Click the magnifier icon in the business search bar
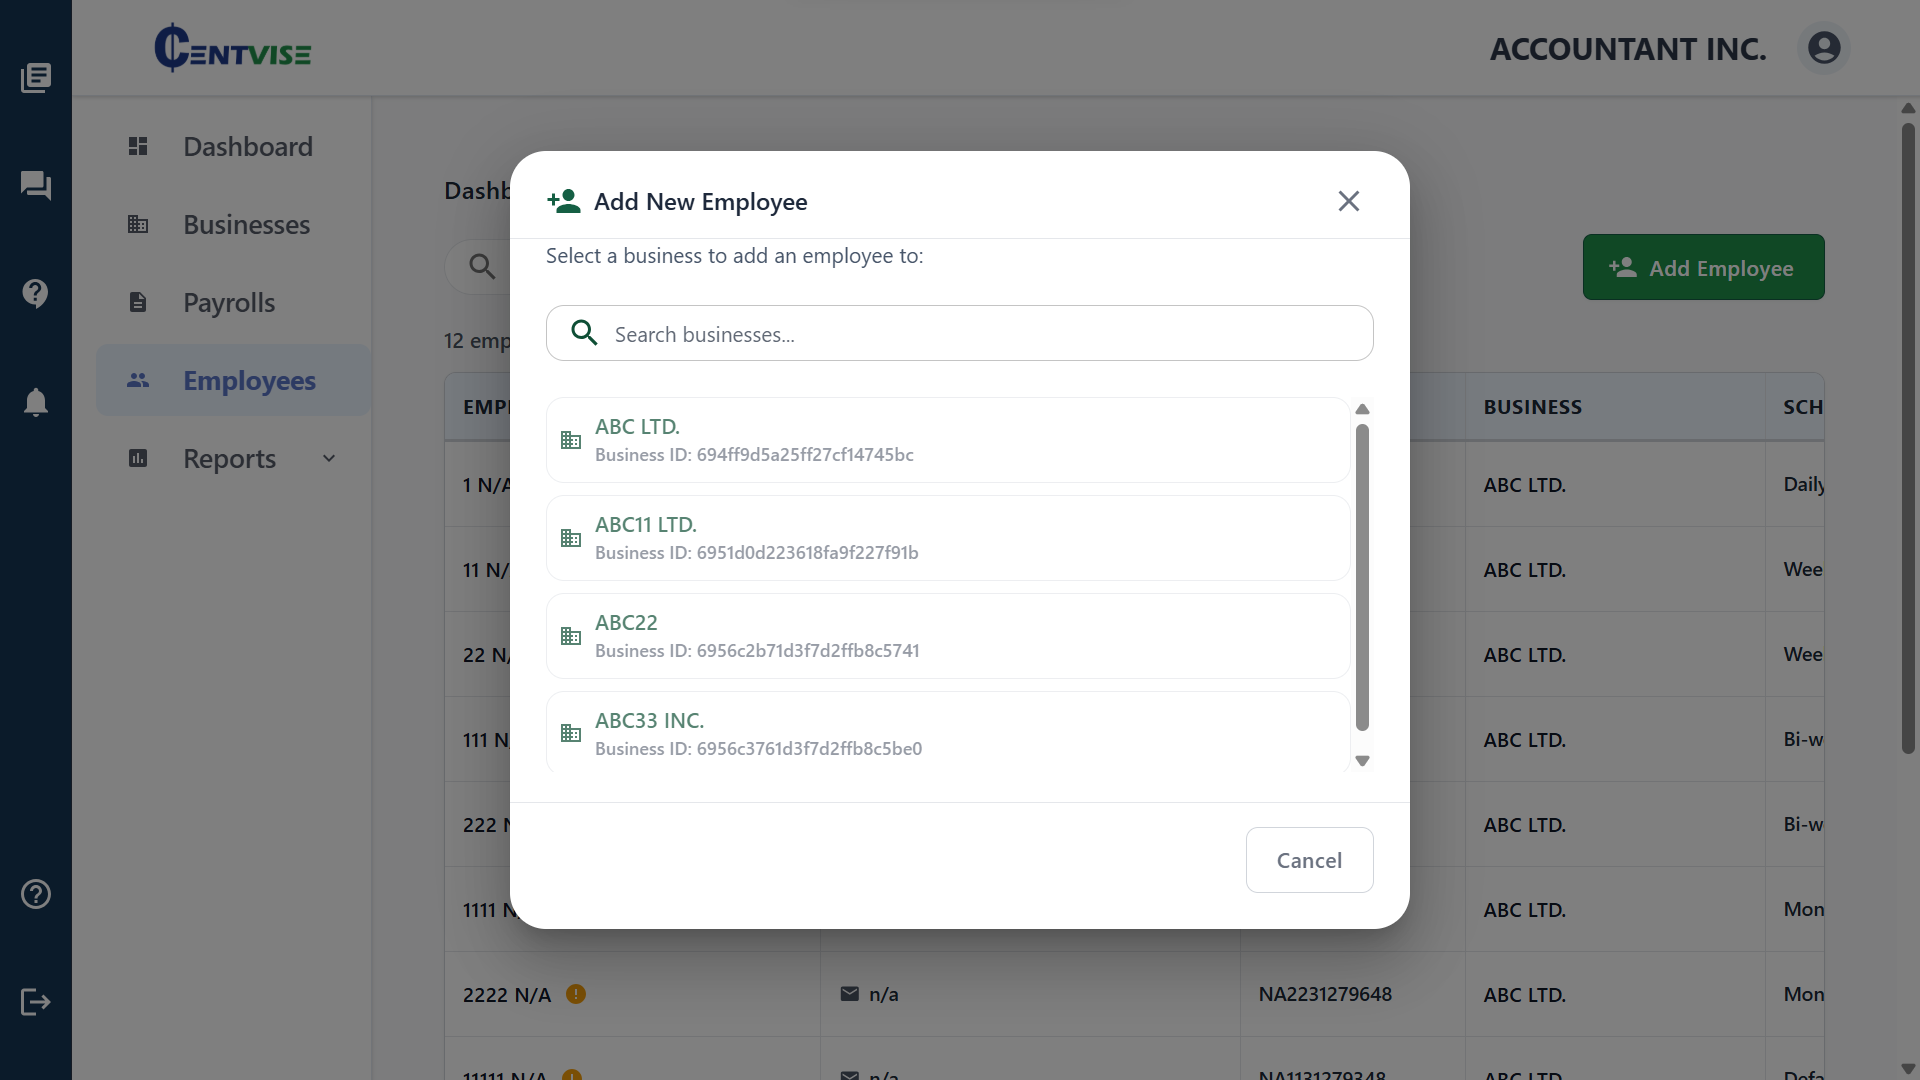 [x=584, y=333]
